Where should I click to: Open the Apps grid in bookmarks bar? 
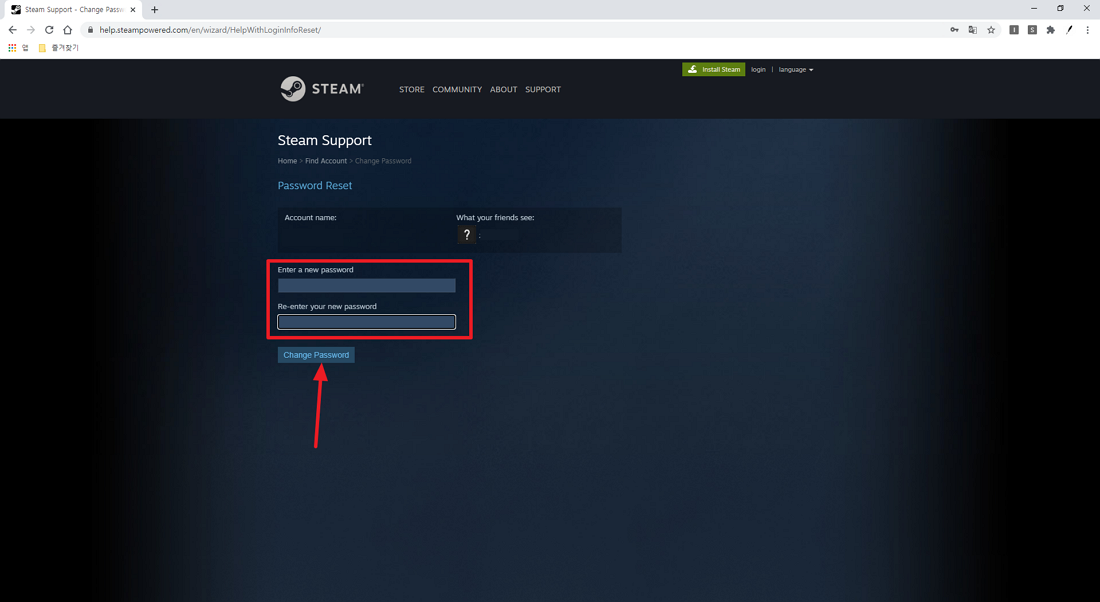pyautogui.click(x=12, y=48)
